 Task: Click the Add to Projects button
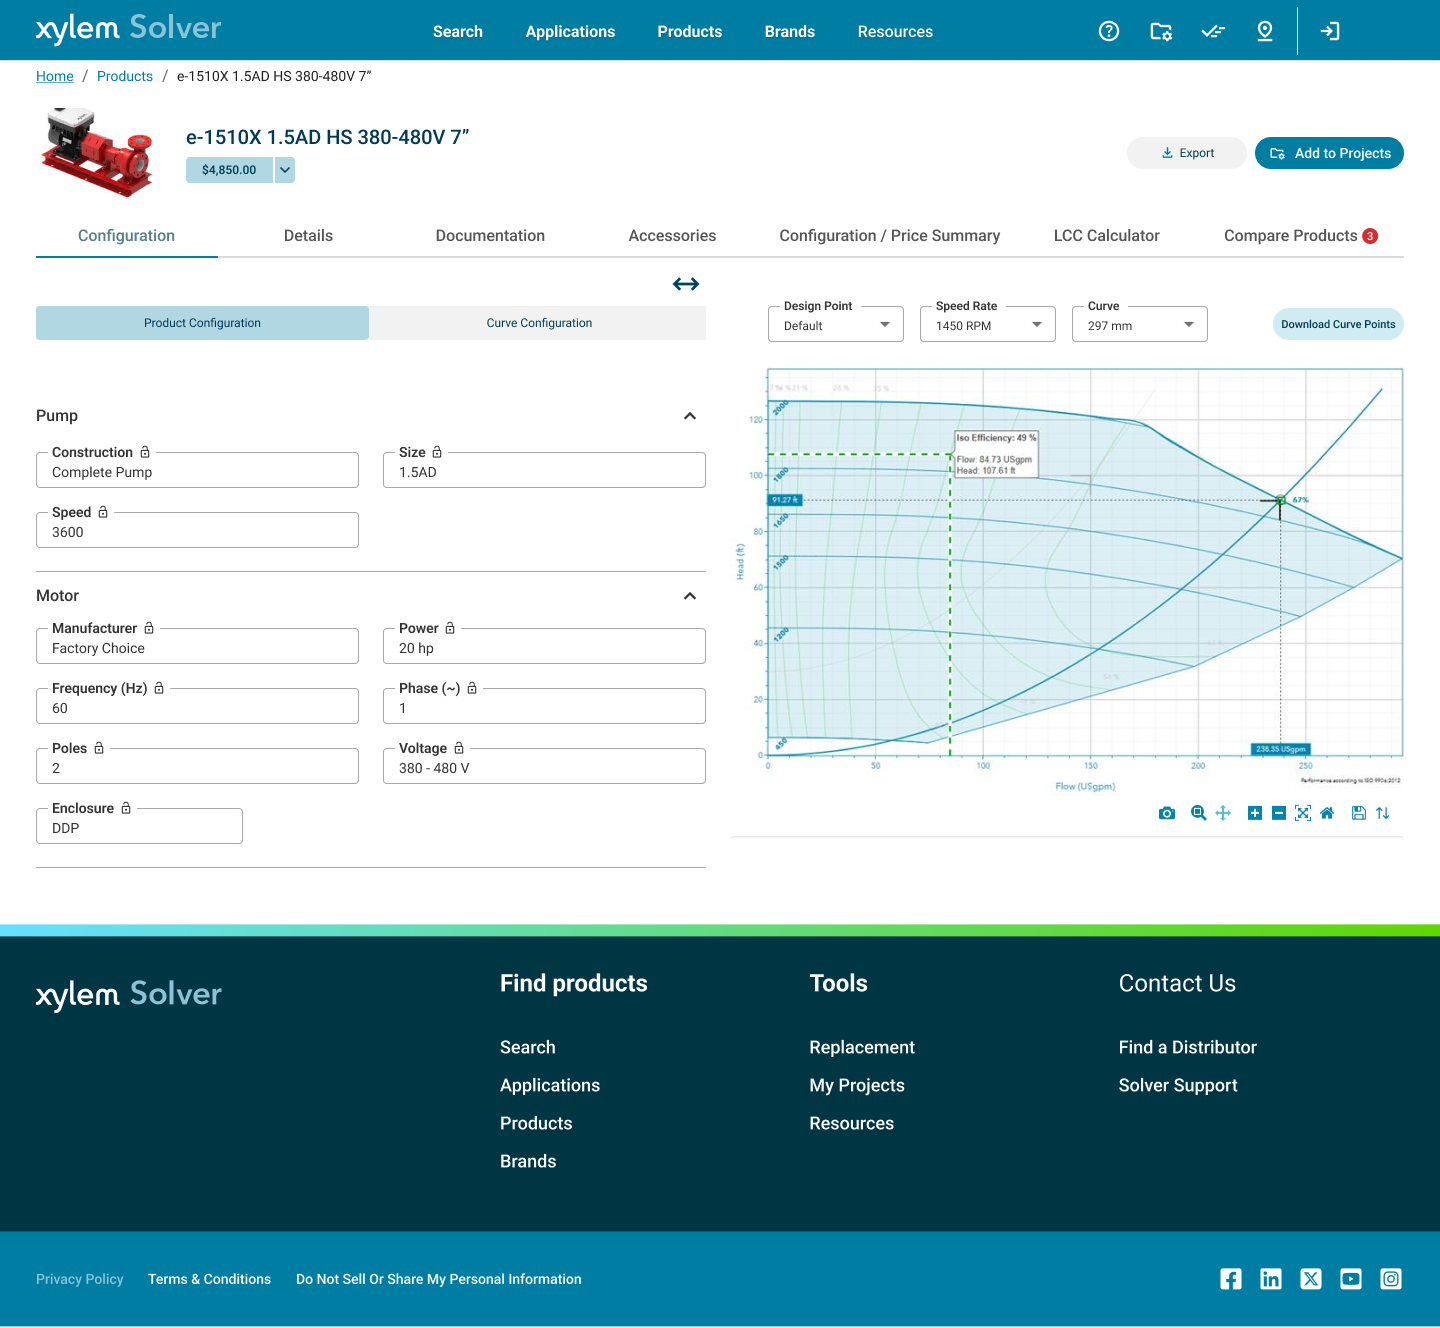pyautogui.click(x=1329, y=153)
